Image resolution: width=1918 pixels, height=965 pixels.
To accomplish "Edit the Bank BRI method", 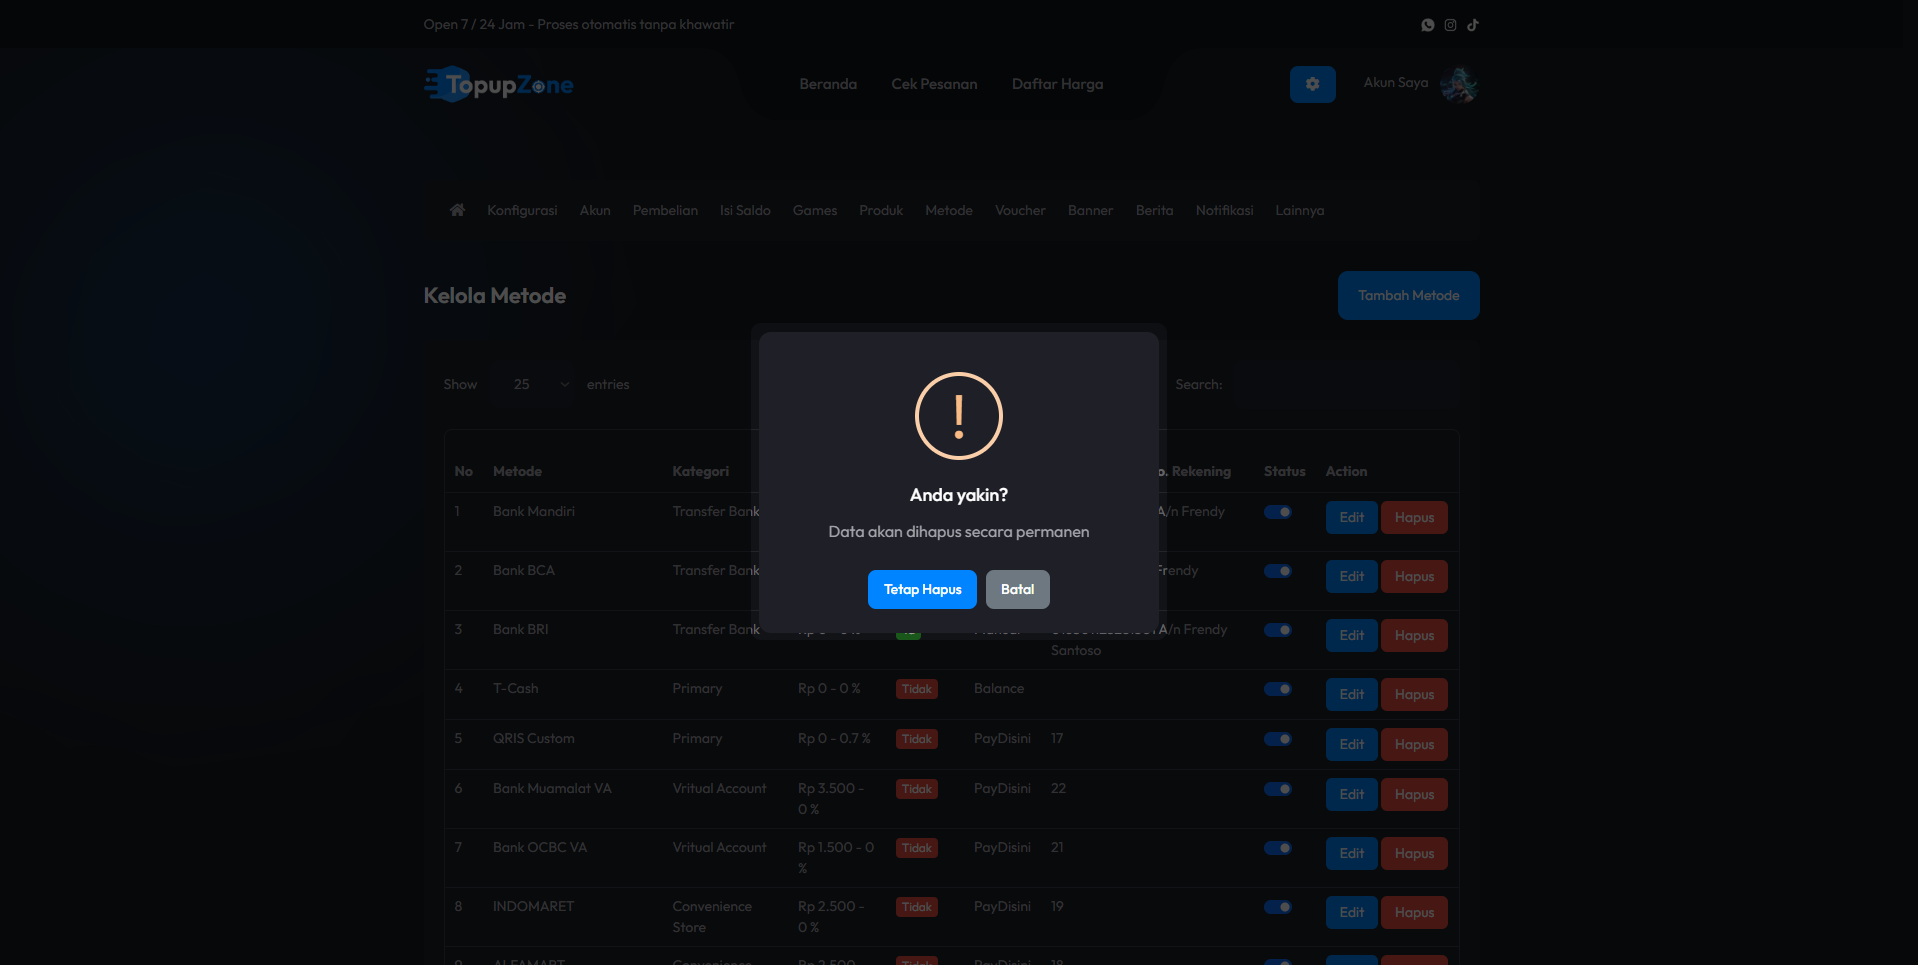I will pyautogui.click(x=1351, y=635).
